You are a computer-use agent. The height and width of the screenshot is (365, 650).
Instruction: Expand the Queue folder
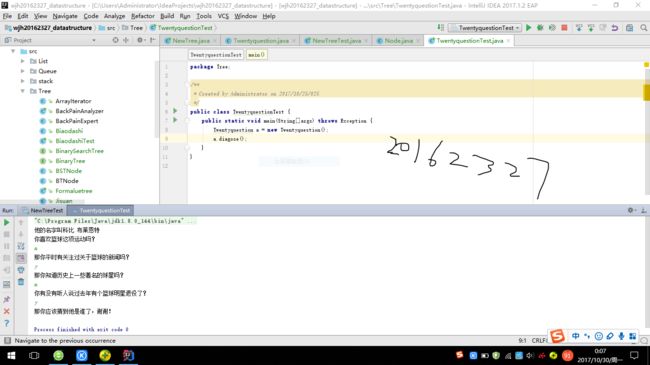pos(22,71)
